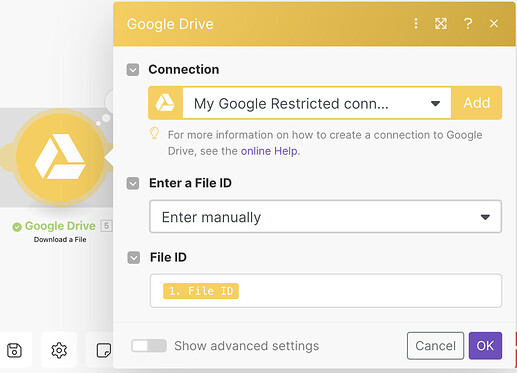The image size is (517, 373).
Task: Open the online Help link
Action: [x=269, y=151]
